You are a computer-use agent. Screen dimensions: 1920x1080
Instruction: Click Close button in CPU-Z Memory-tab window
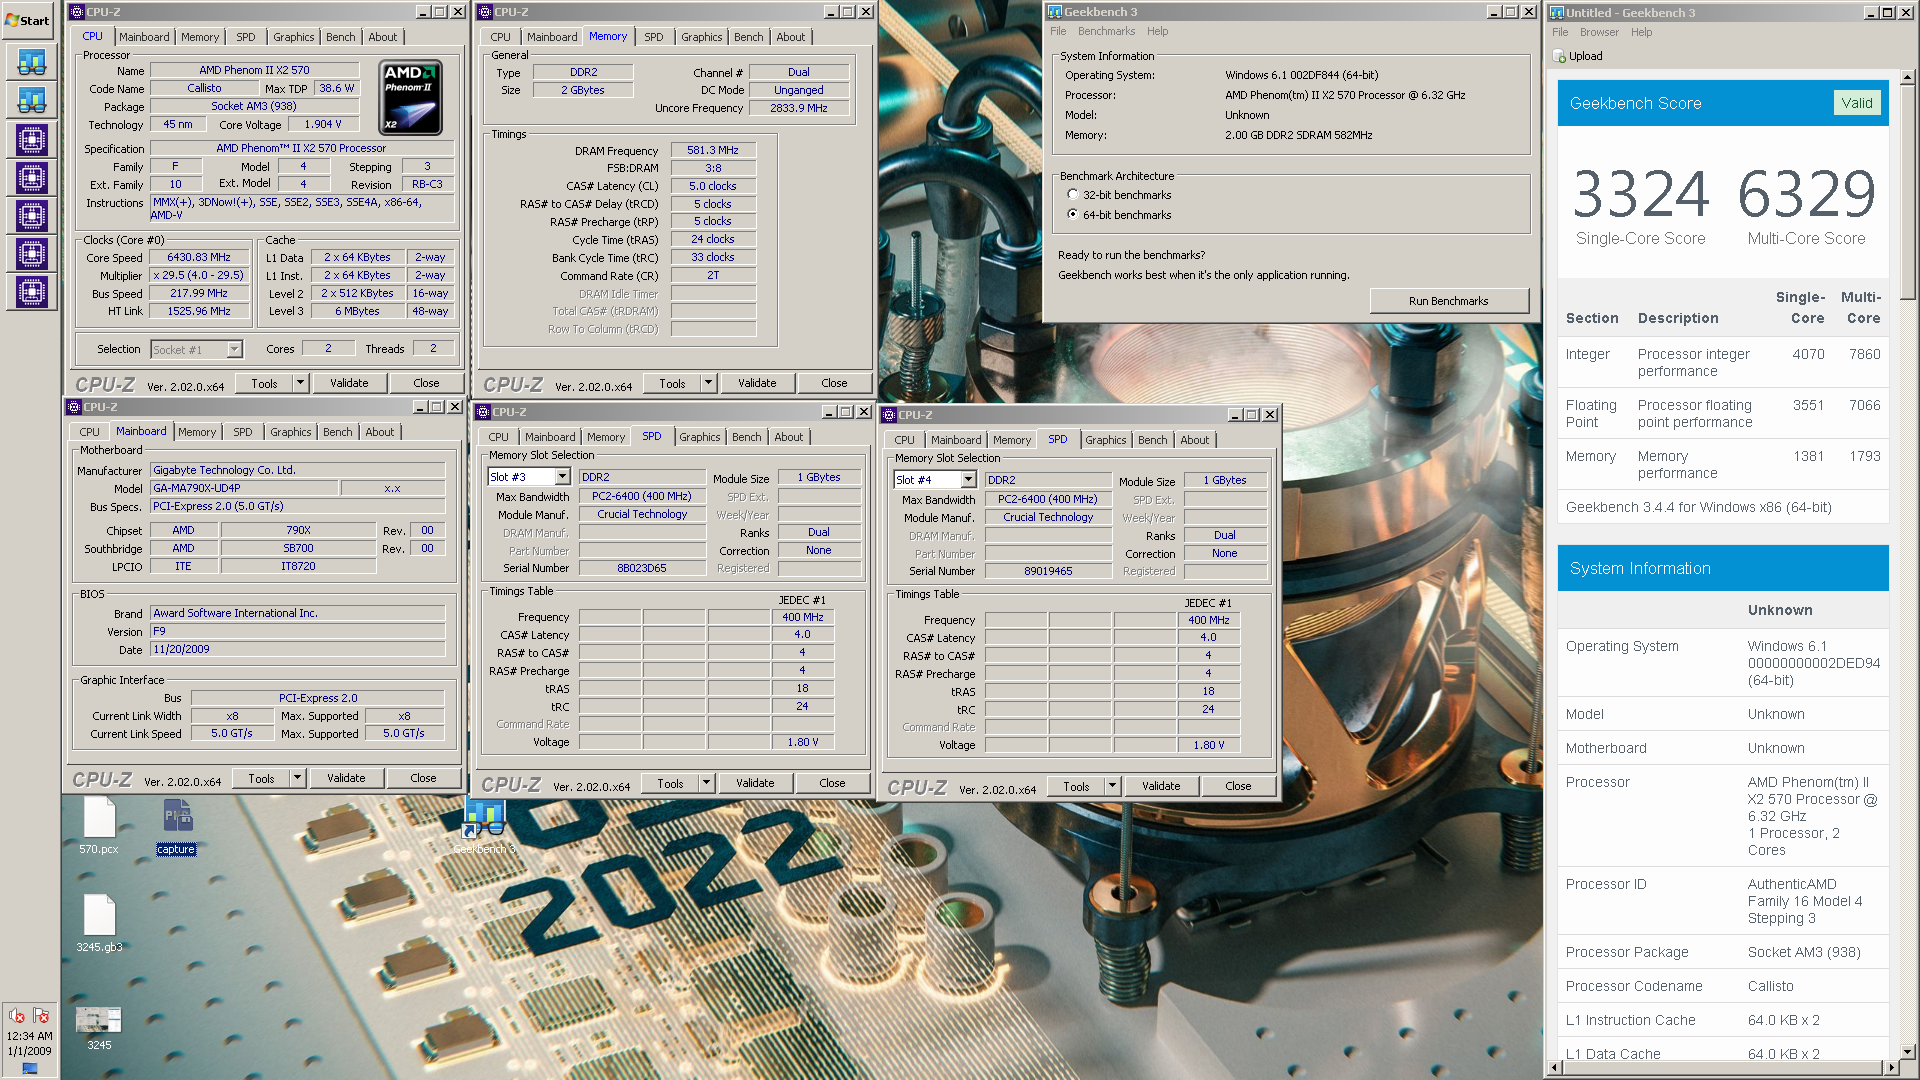pyautogui.click(x=834, y=383)
